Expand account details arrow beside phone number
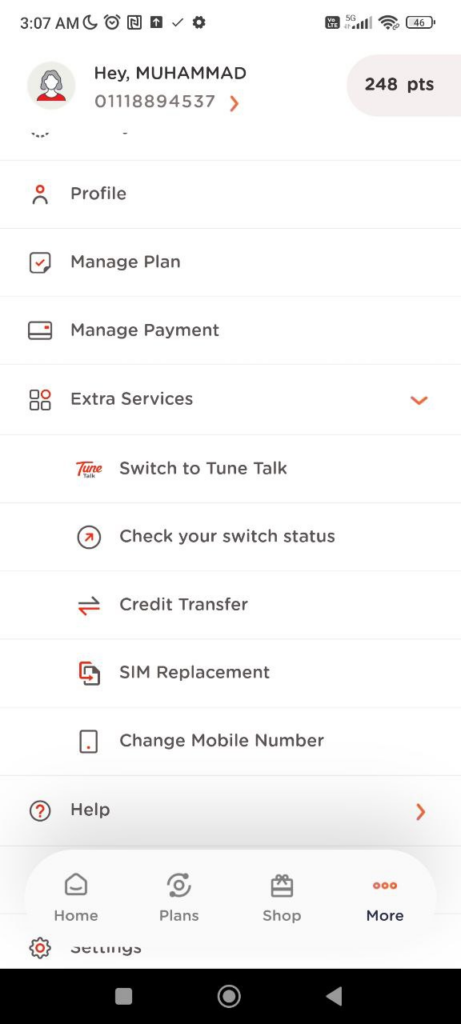This screenshot has width=461, height=1024. (234, 103)
